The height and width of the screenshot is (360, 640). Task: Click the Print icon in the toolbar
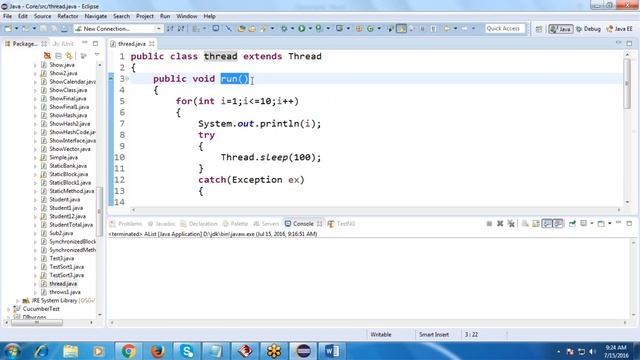click(x=64, y=29)
